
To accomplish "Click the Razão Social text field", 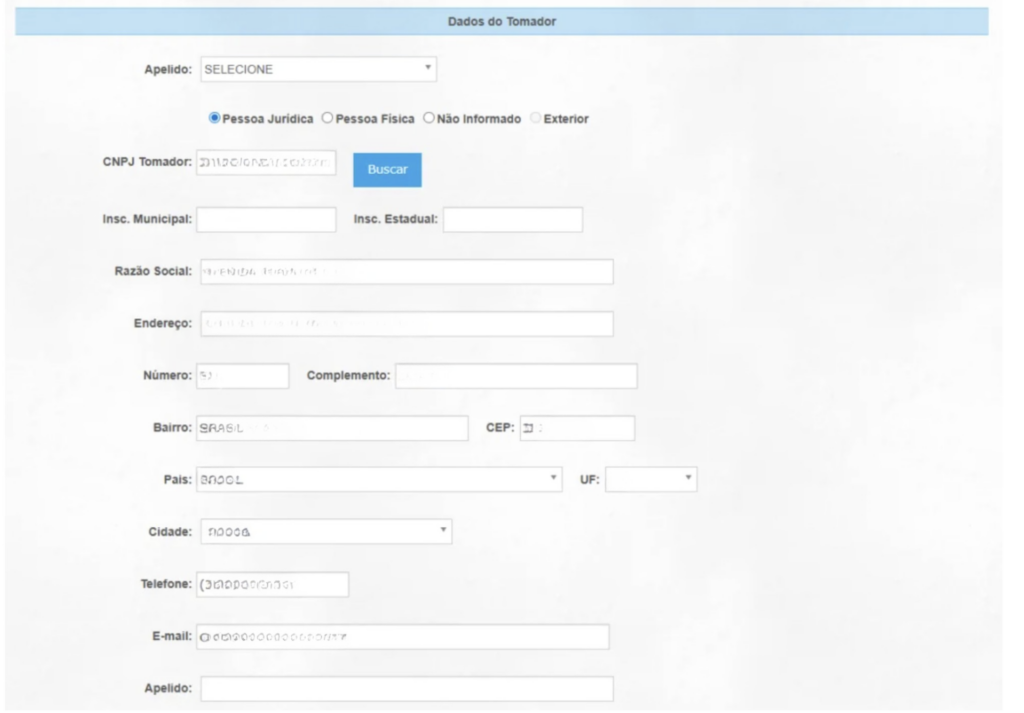I will [405, 272].
